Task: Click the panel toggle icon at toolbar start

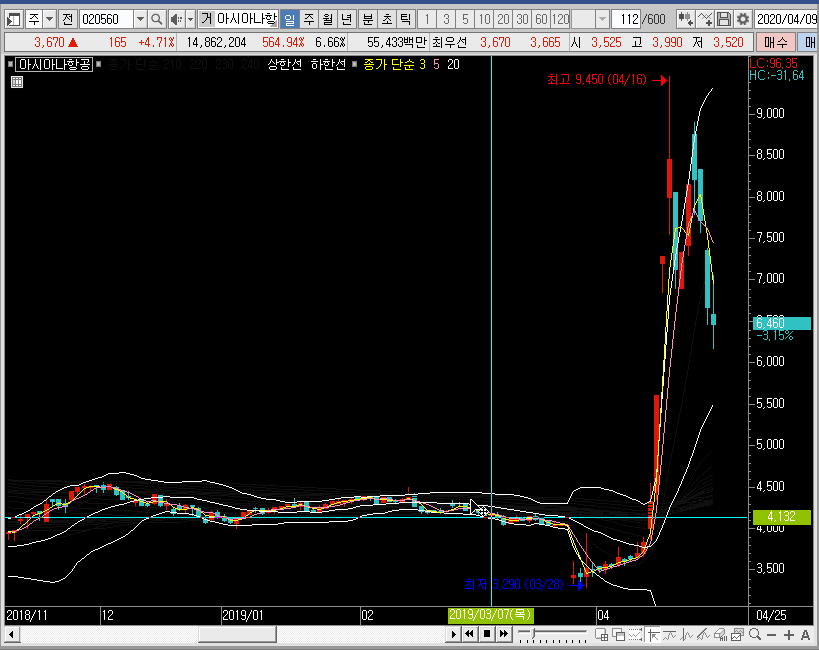Action: point(13,20)
